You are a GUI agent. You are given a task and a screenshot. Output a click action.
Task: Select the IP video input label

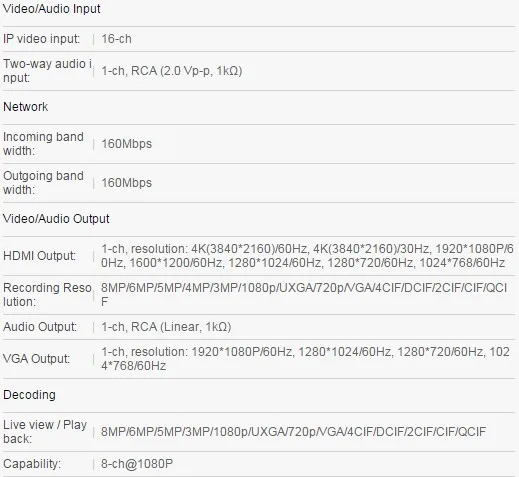(41, 39)
